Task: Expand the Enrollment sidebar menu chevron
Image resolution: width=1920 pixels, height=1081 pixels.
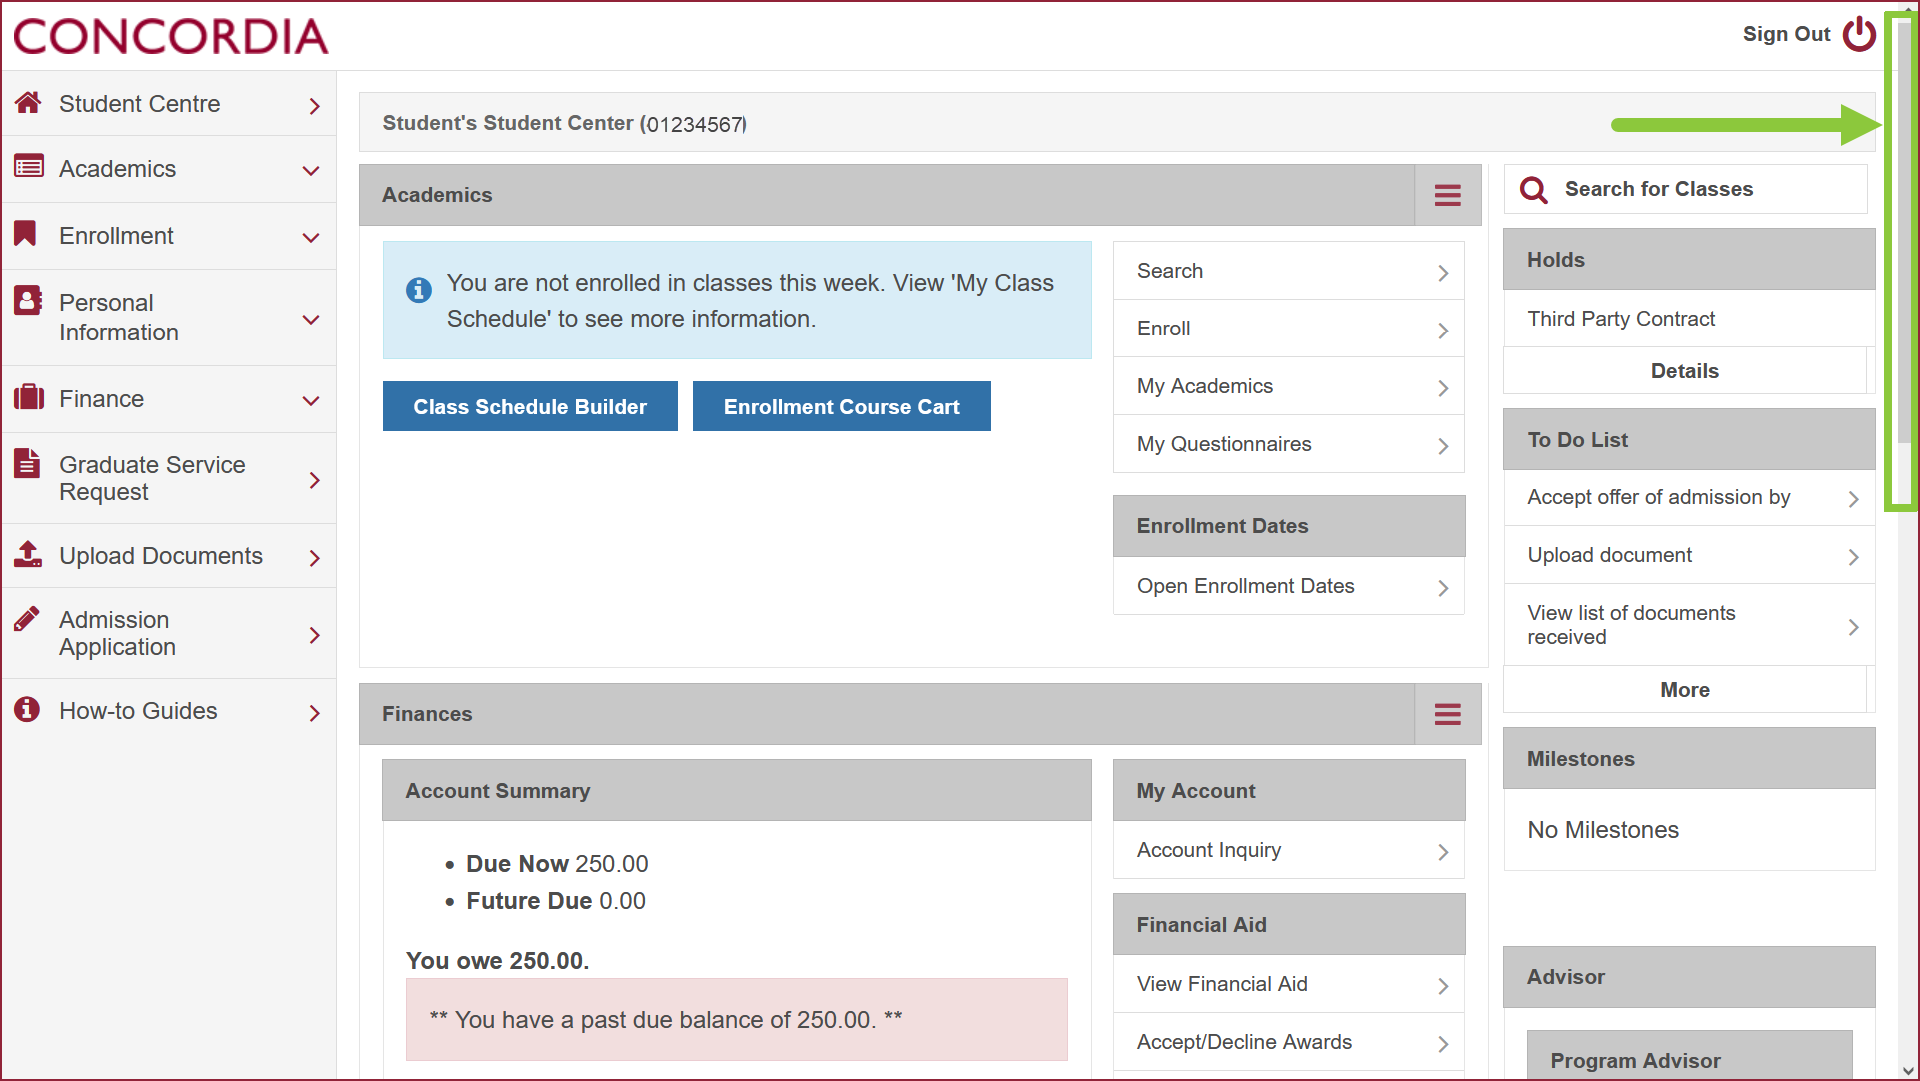Action: coord(311,237)
